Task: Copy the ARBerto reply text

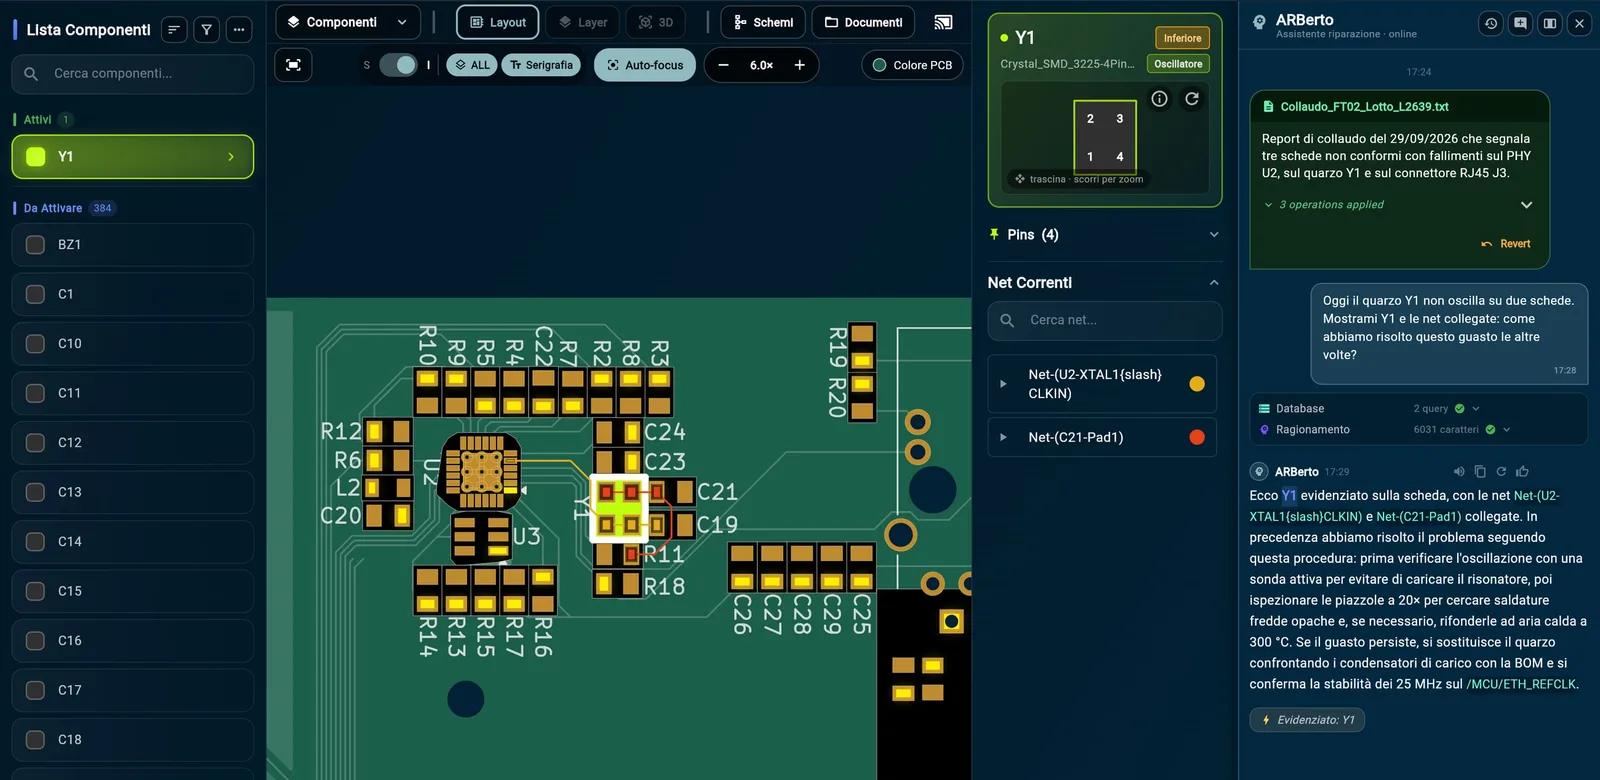Action: click(1480, 471)
